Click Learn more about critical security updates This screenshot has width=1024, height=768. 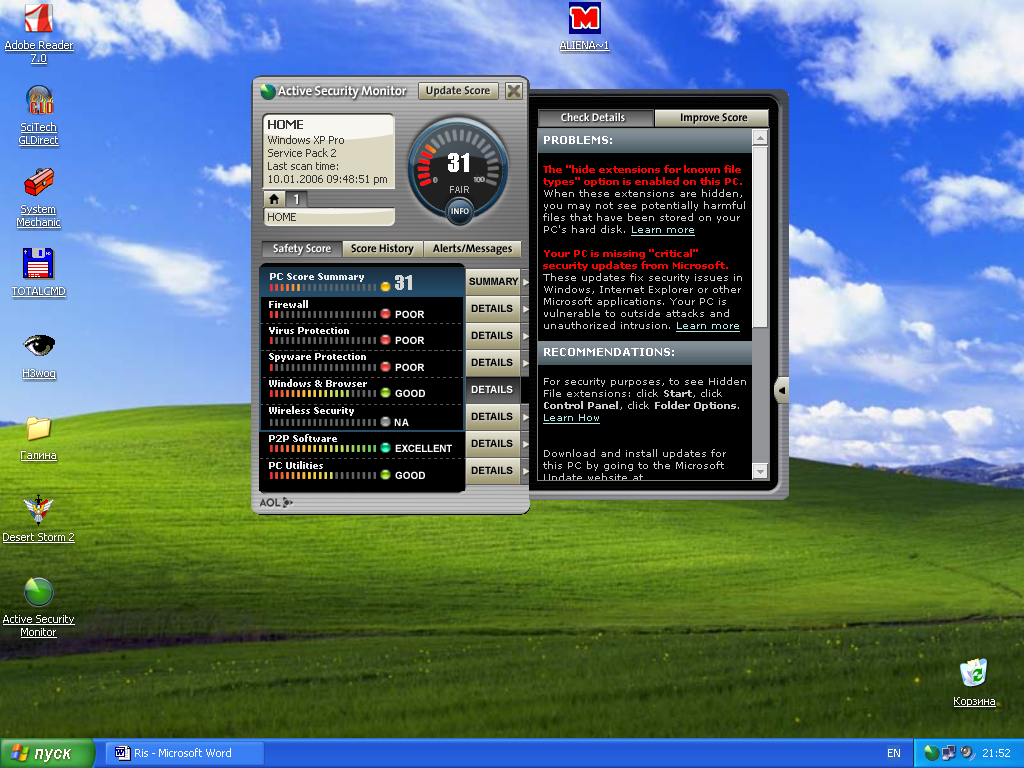coord(707,326)
